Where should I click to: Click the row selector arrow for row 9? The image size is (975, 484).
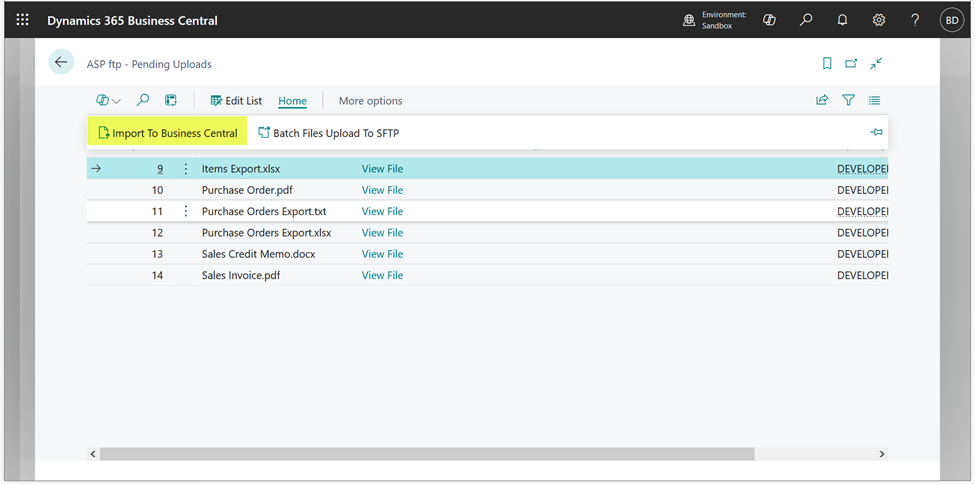tap(96, 168)
